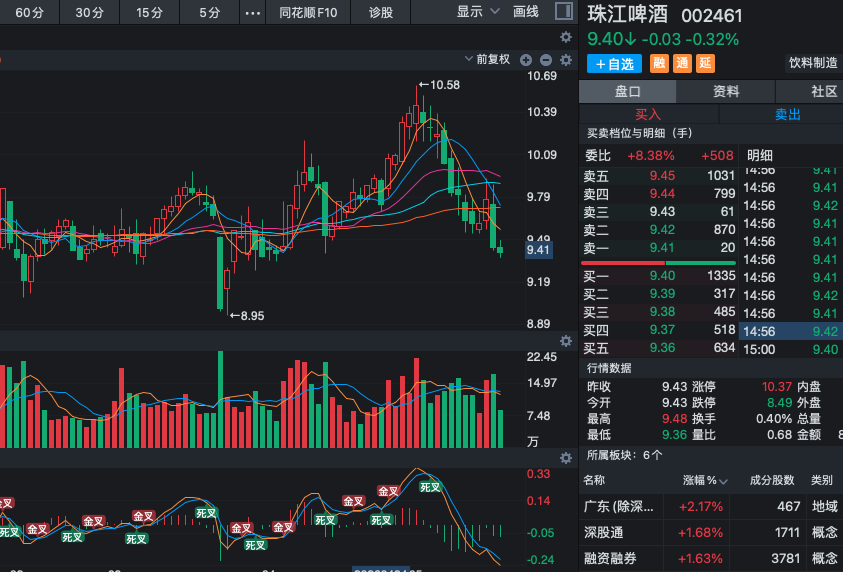Switch to the 30分 timeframe
This screenshot has height=572, width=843.
(89, 12)
